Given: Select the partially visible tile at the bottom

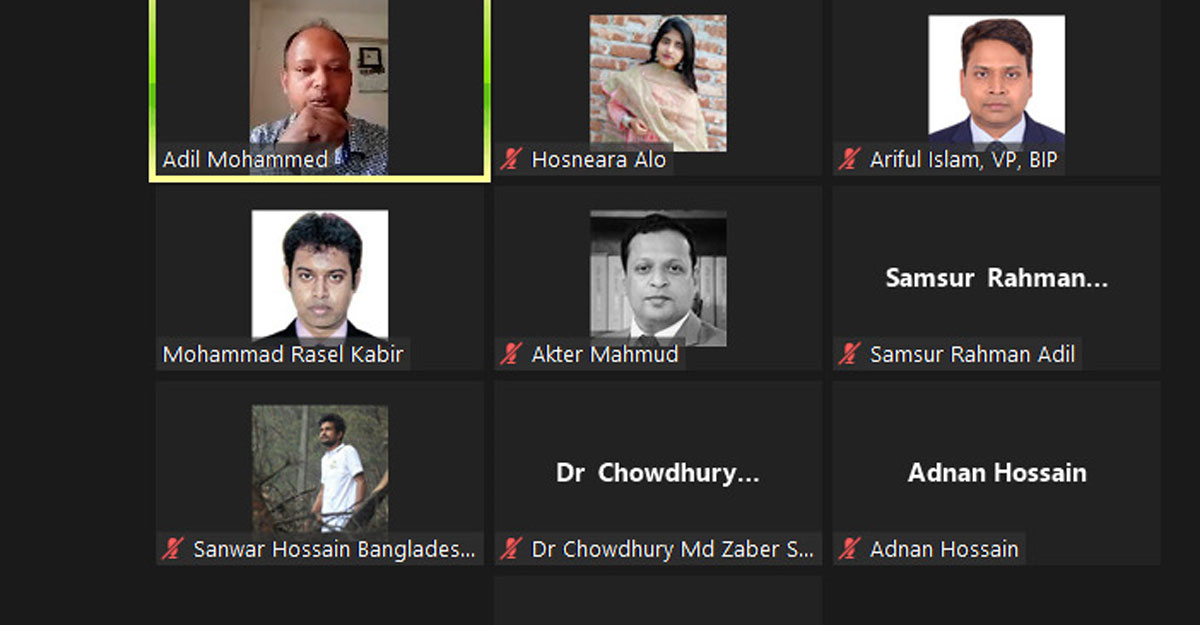Looking at the screenshot, I should tap(658, 600).
